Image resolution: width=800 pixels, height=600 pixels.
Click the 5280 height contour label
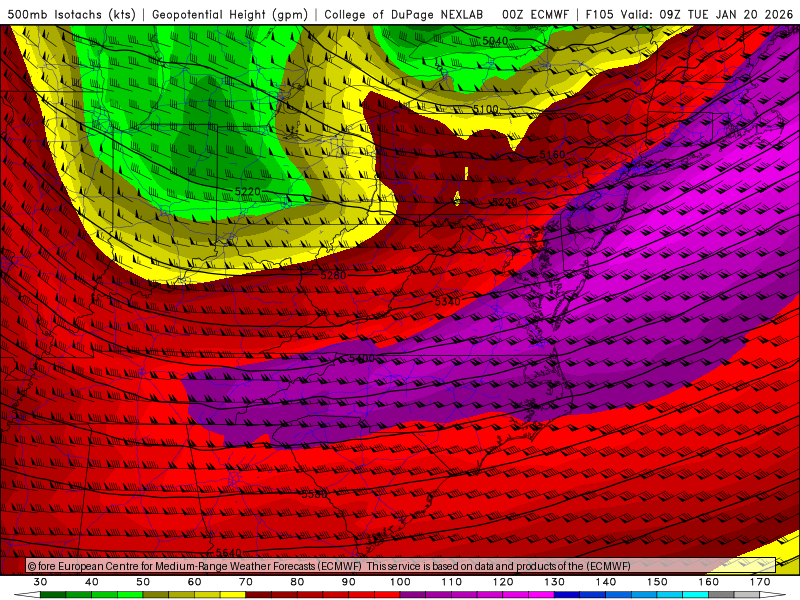(333, 275)
